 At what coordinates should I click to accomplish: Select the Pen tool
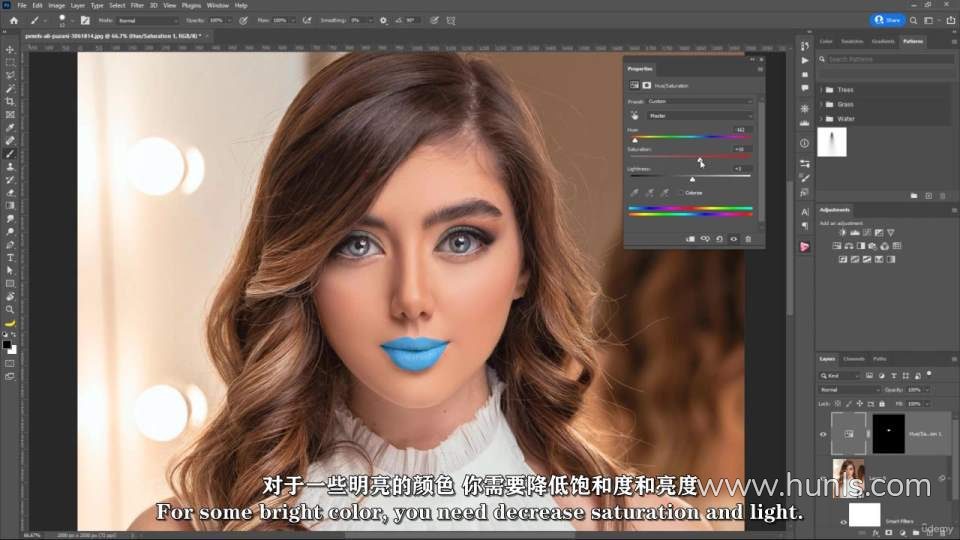(10, 245)
